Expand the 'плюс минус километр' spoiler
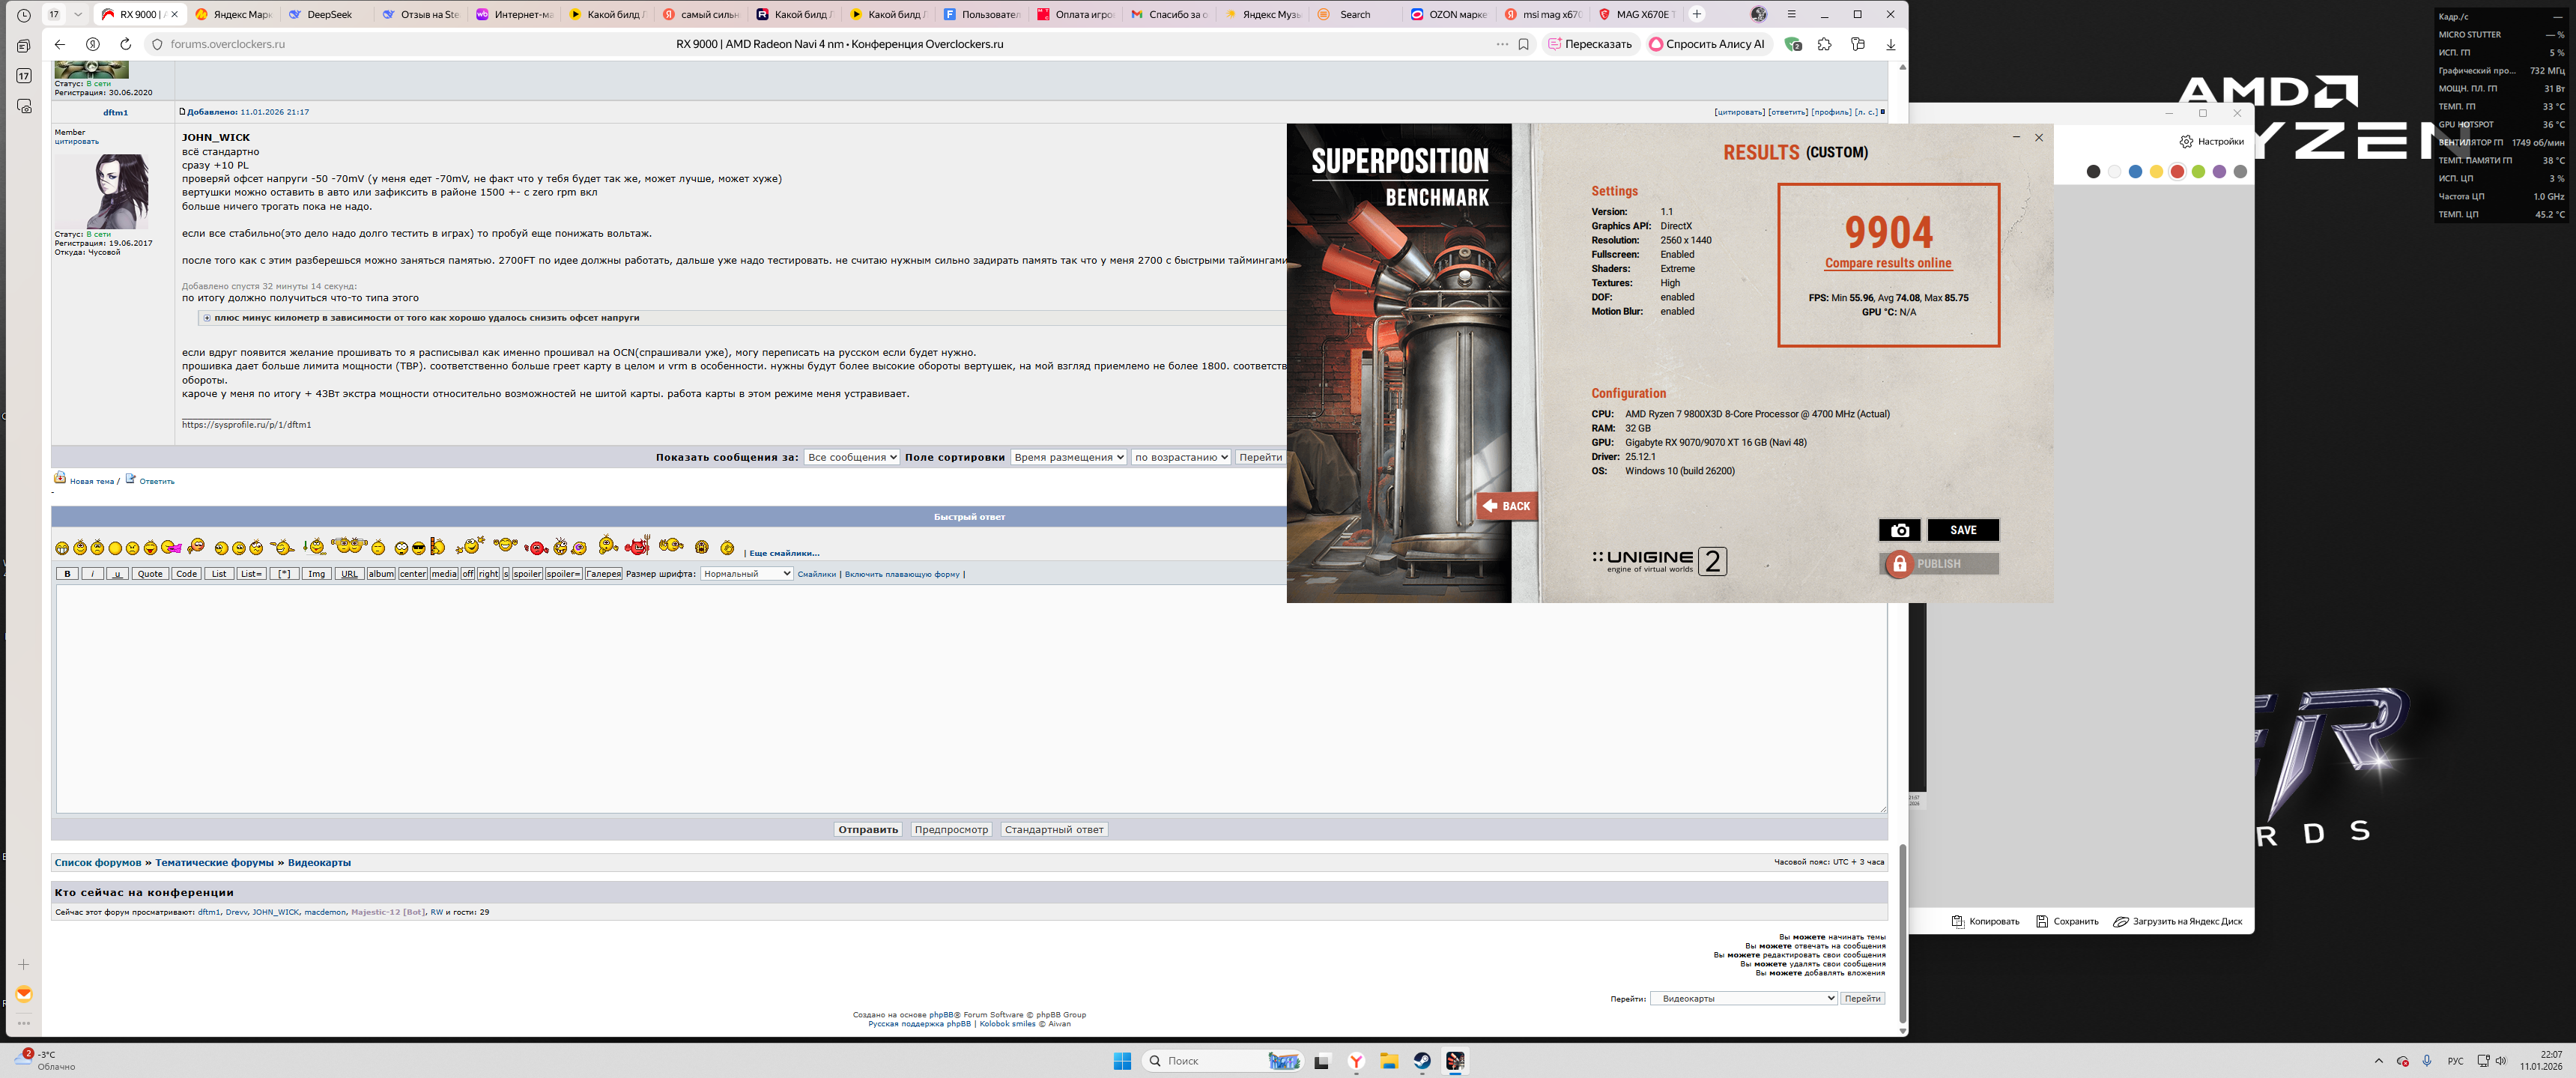Image resolution: width=2576 pixels, height=1078 pixels. coord(207,318)
